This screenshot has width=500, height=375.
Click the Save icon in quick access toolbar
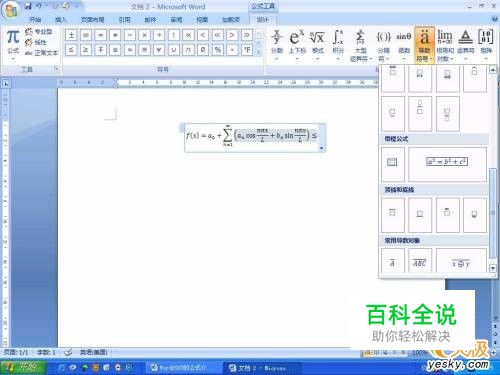[x=28, y=6]
